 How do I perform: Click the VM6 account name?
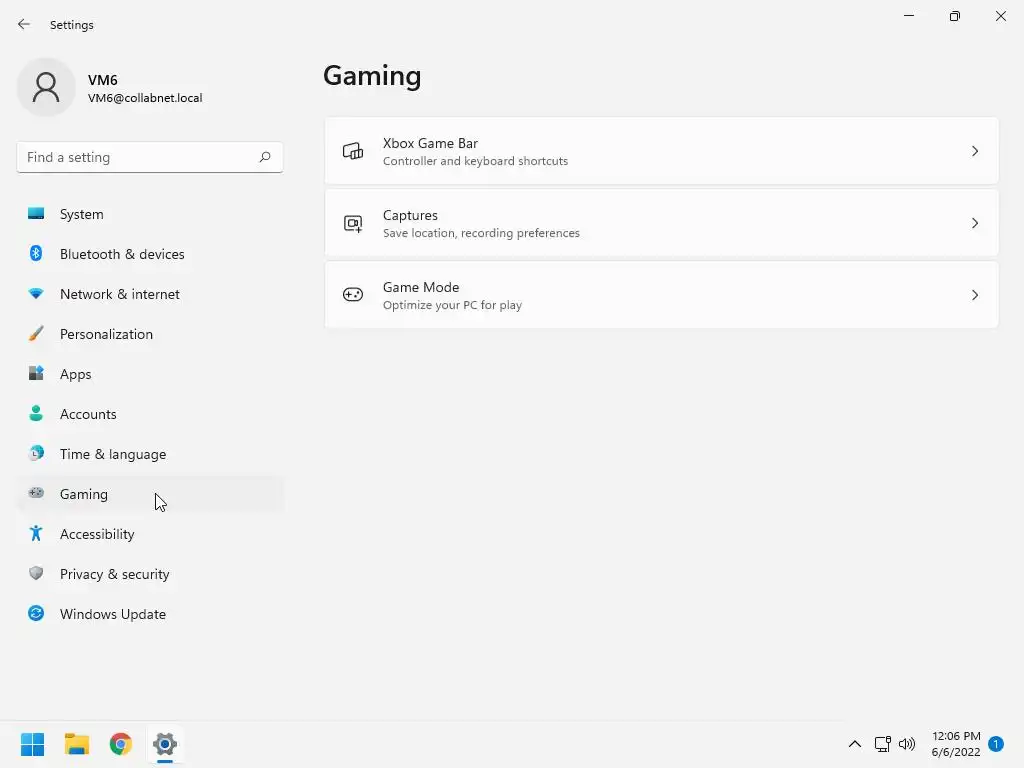click(x=103, y=80)
